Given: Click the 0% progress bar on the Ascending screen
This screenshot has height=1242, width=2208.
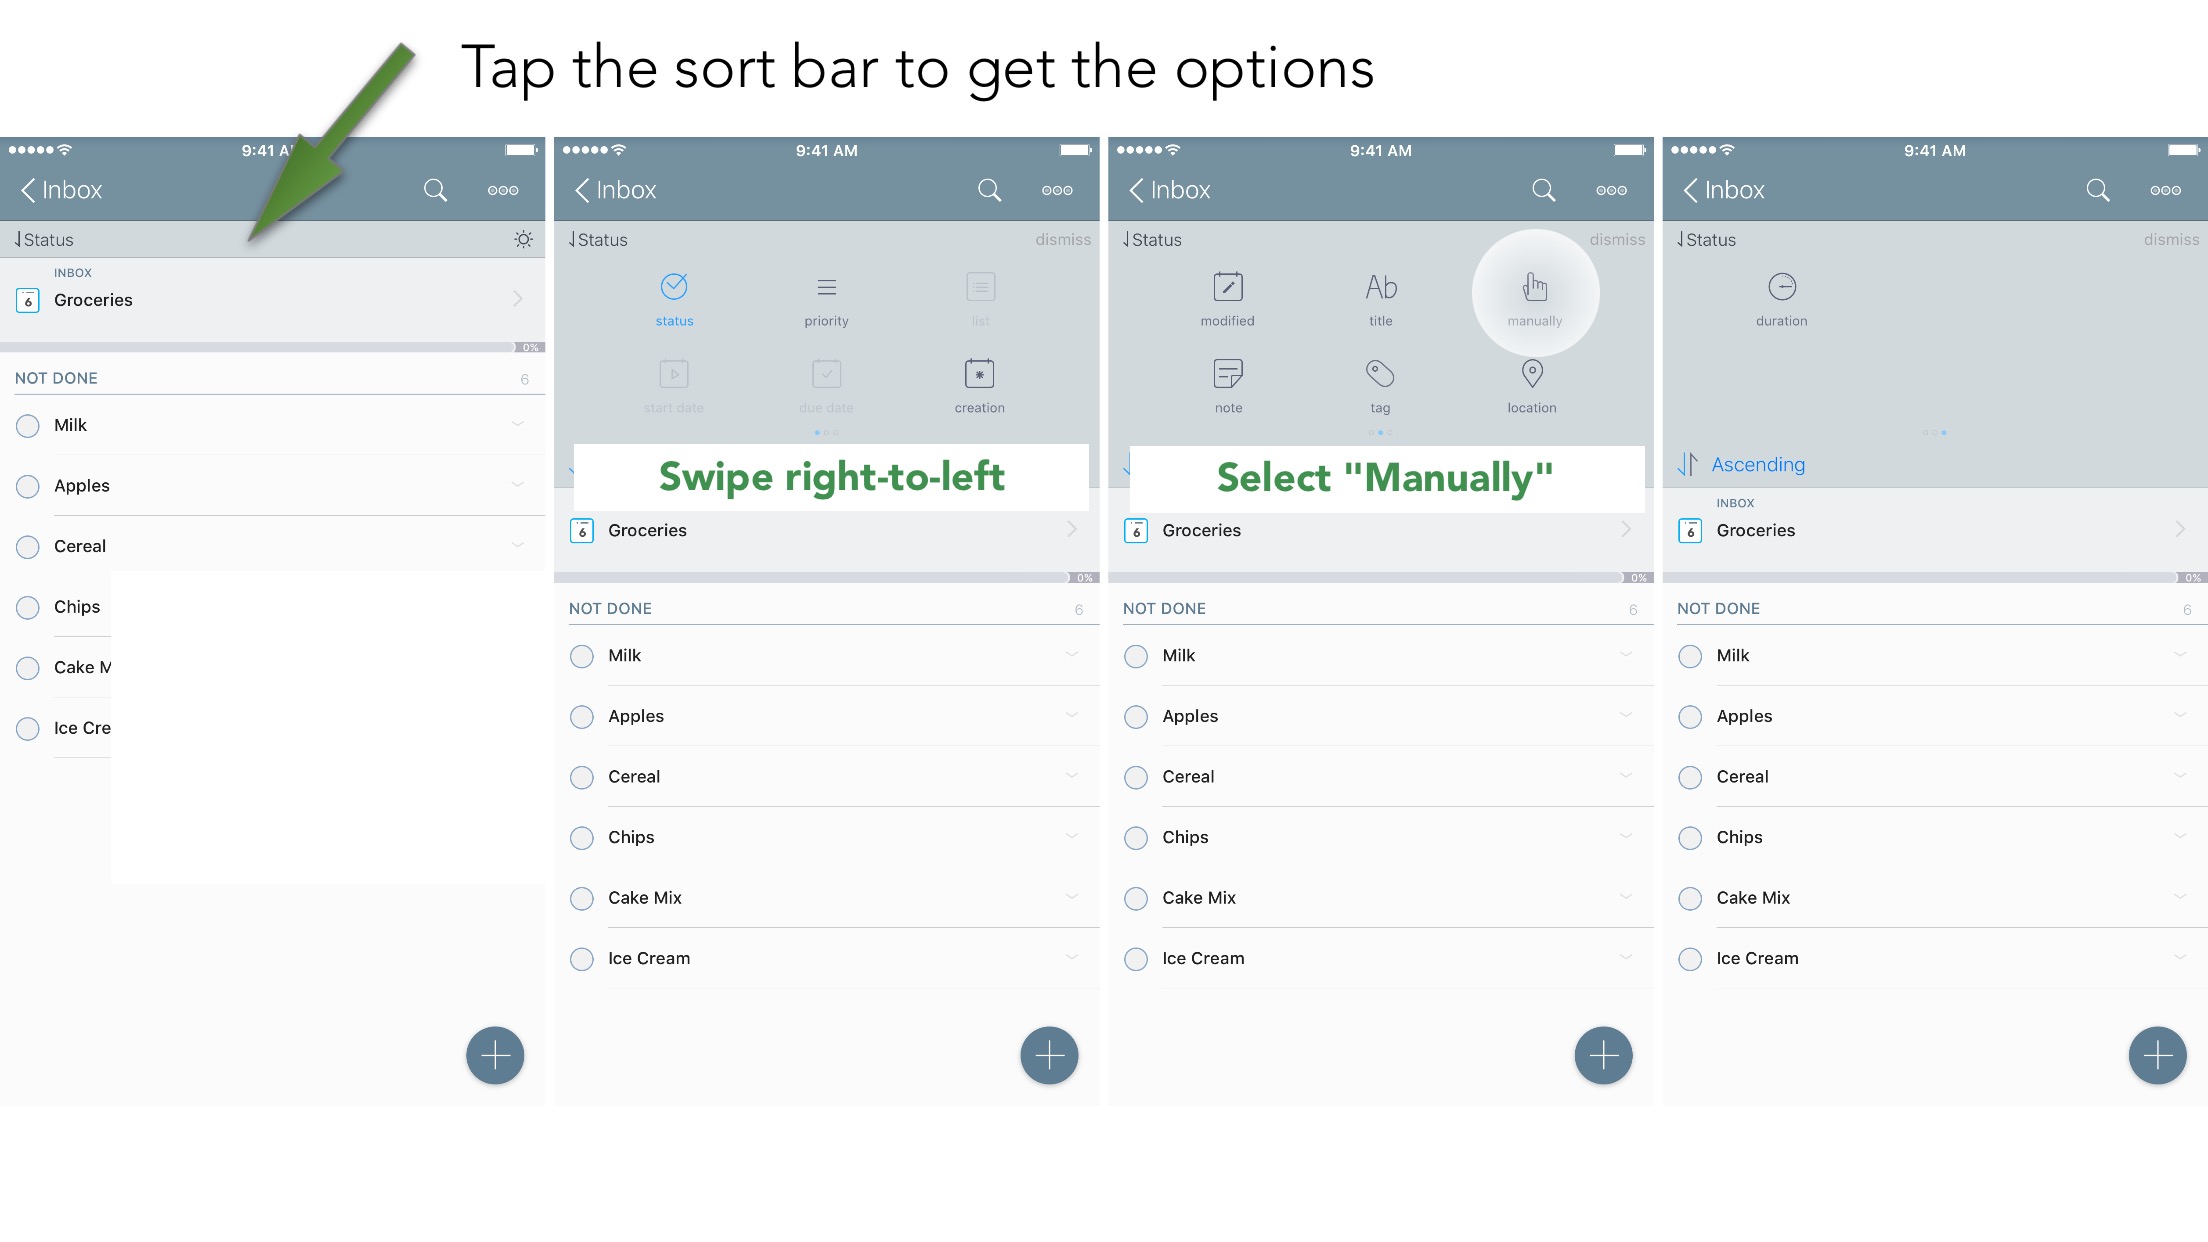Looking at the screenshot, I should (1934, 578).
